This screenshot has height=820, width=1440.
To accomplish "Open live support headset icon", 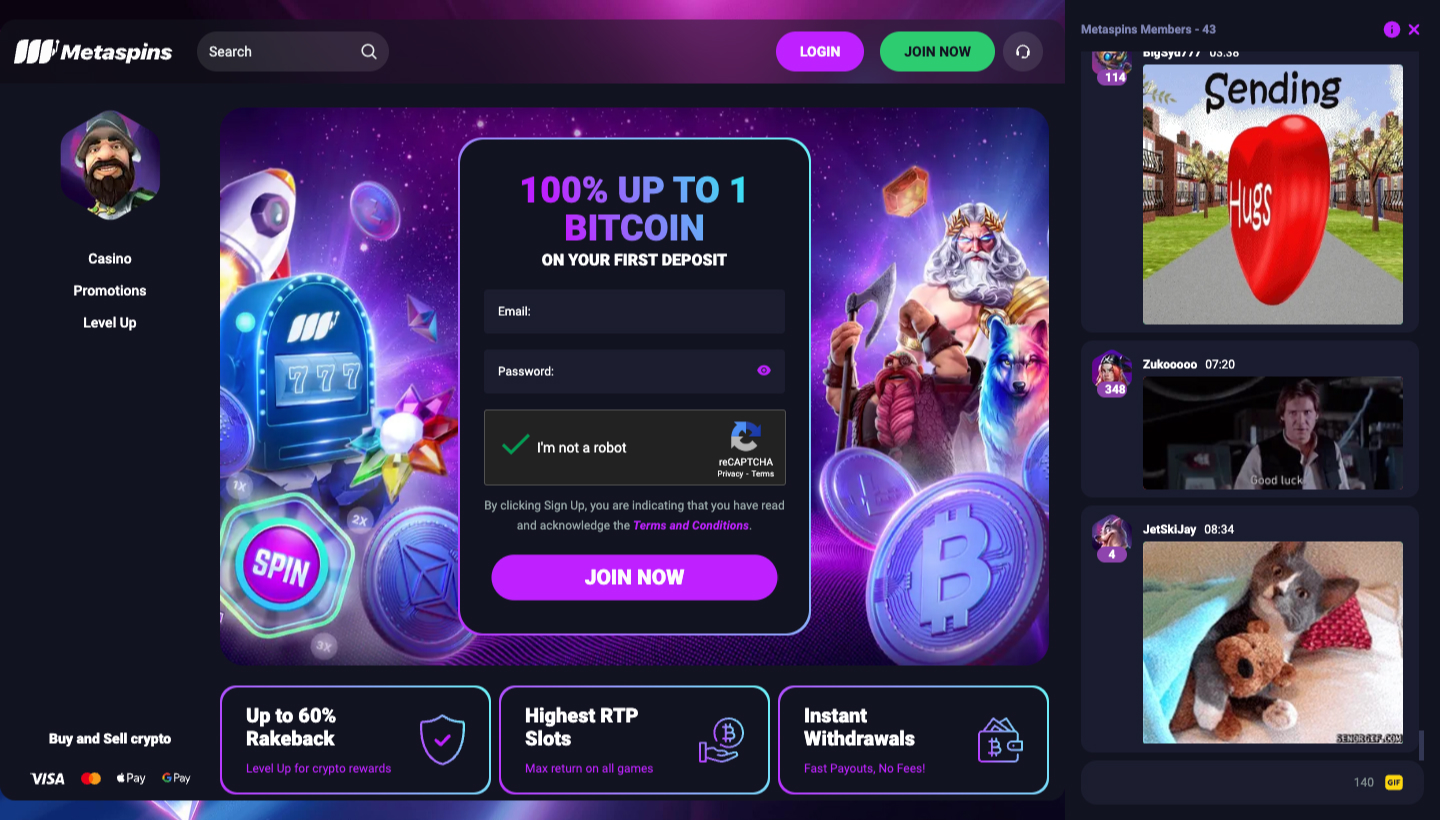I will click(1022, 52).
